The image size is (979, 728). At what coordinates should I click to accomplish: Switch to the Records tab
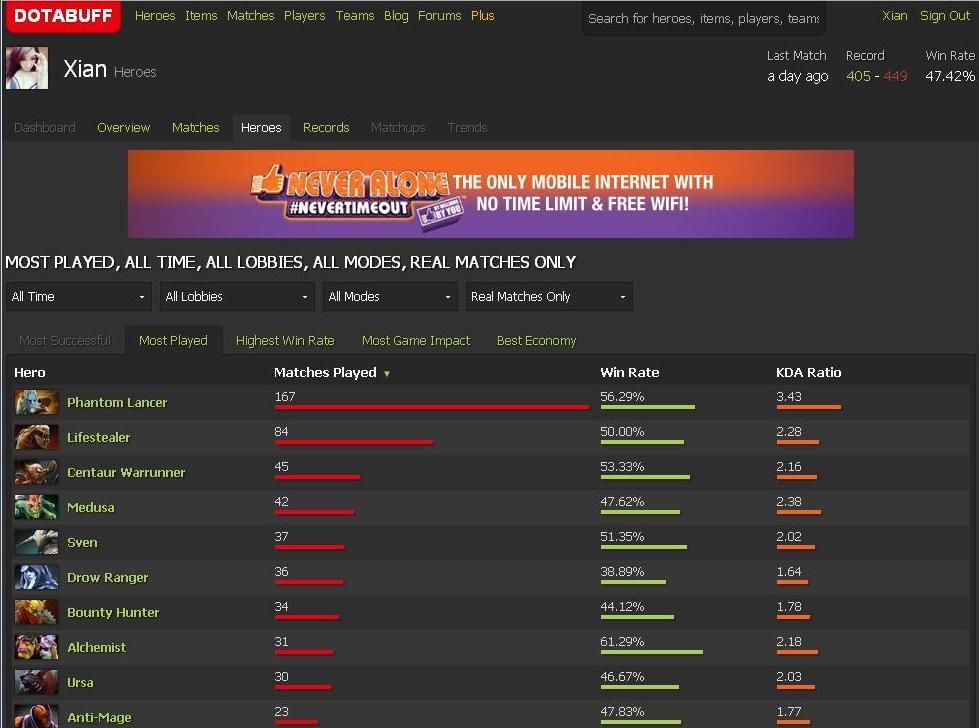click(326, 128)
